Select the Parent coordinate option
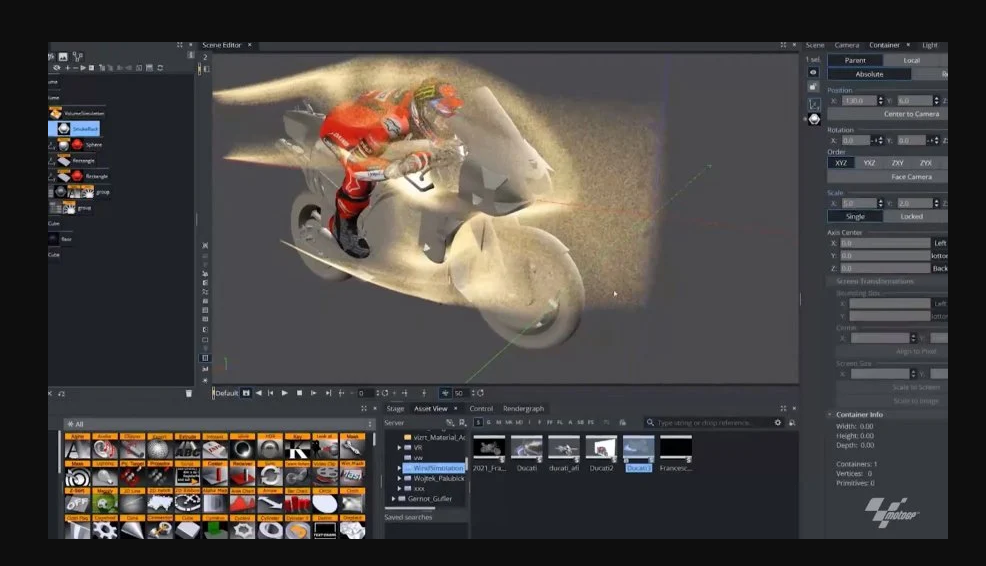 (x=855, y=60)
